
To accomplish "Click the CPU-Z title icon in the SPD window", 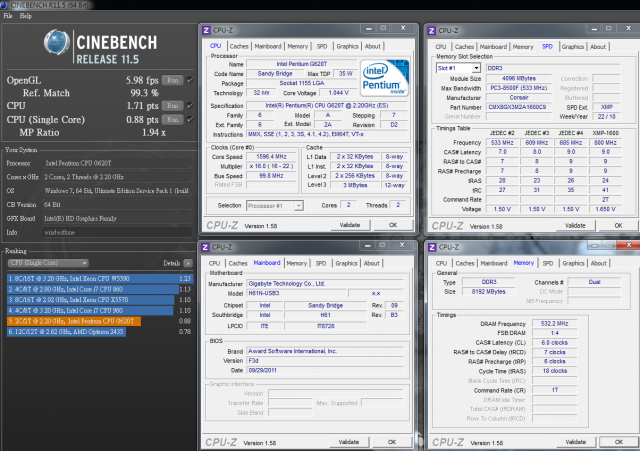I will 432,31.
